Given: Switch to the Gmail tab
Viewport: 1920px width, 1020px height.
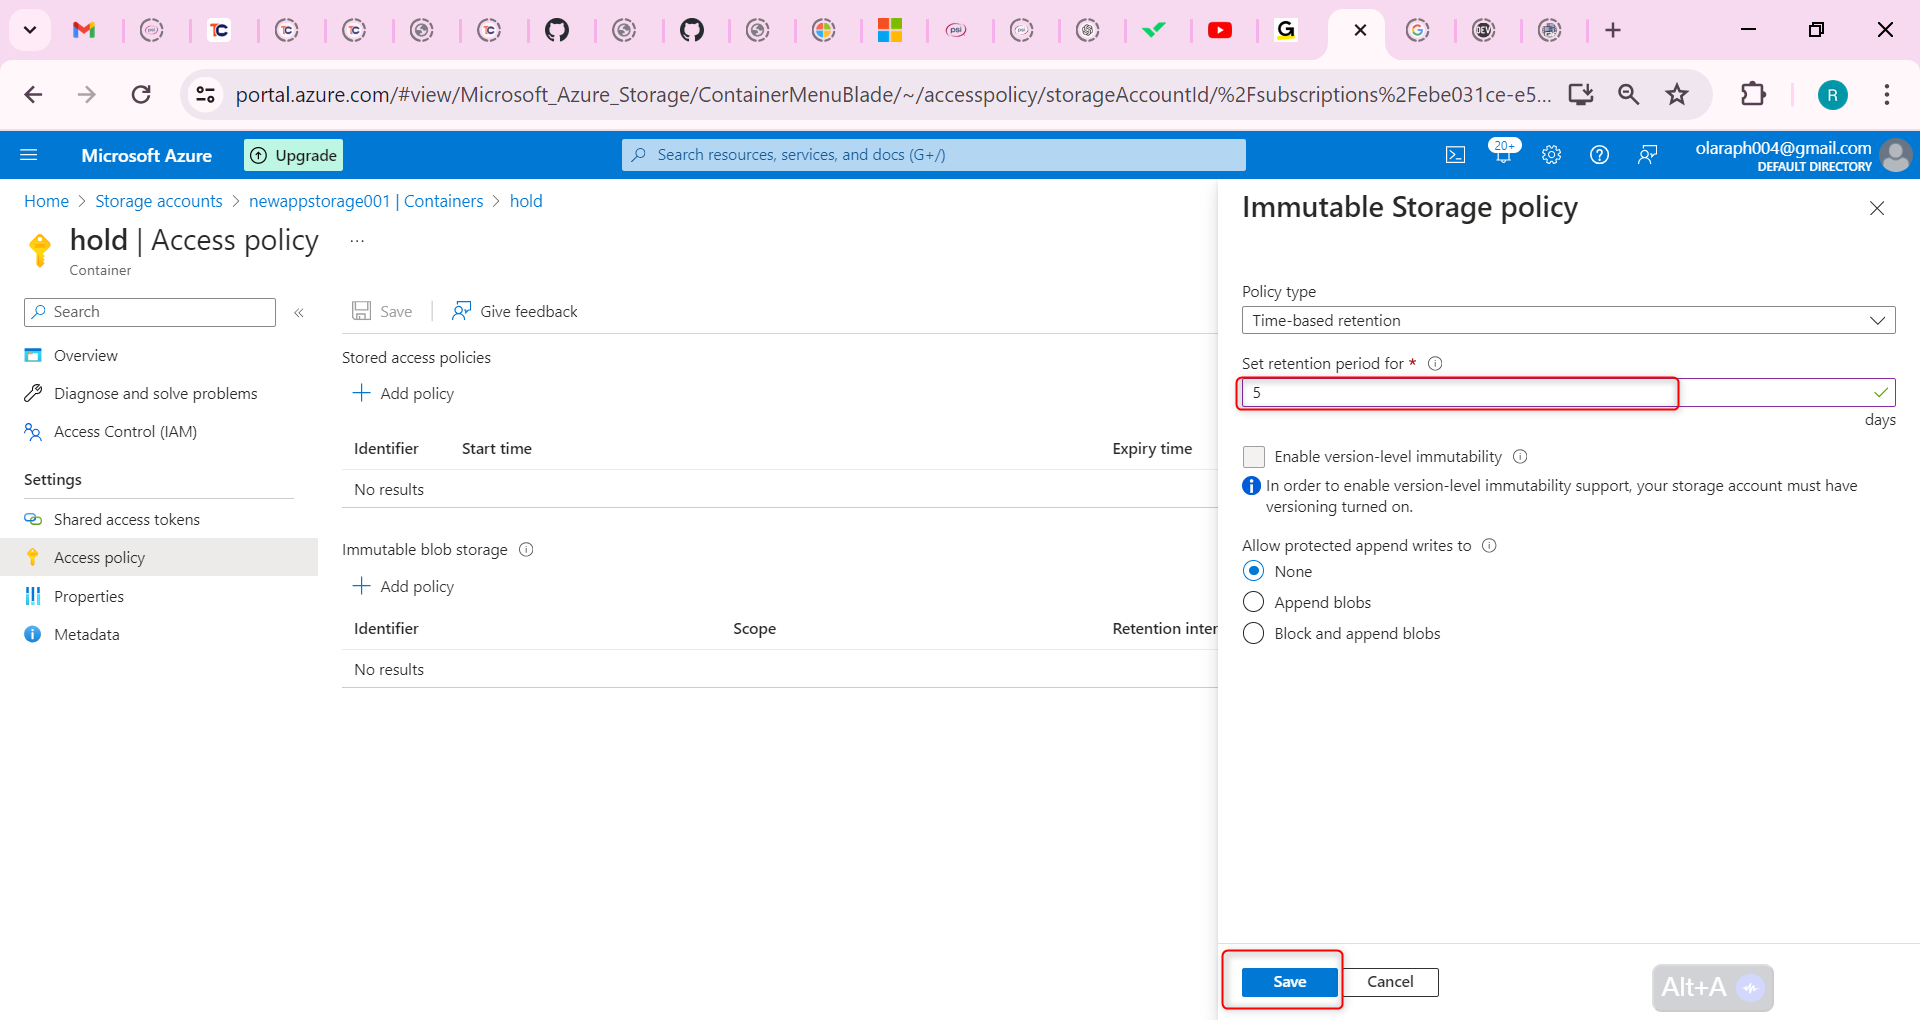Looking at the screenshot, I should pyautogui.click(x=84, y=30).
